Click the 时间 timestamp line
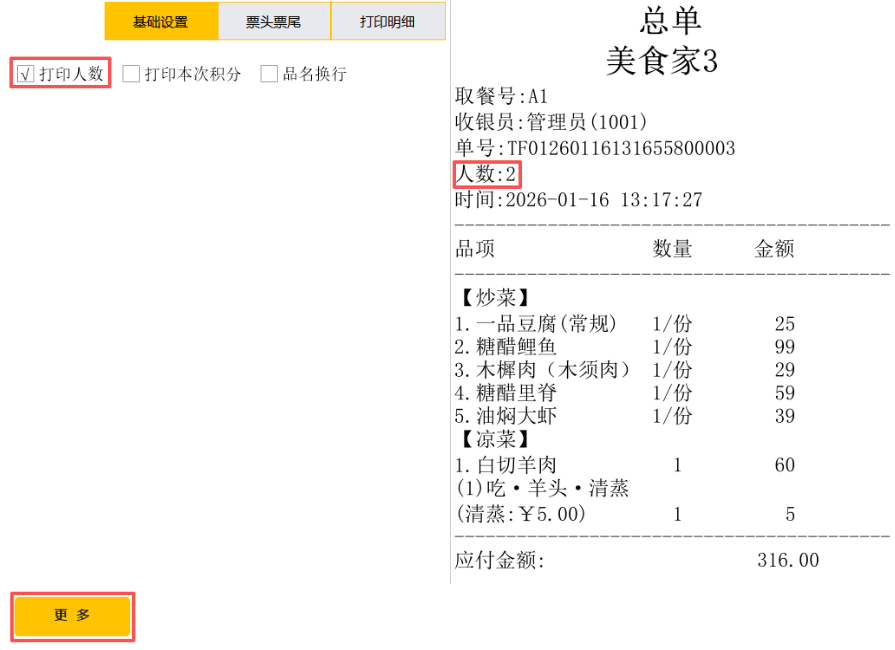The height and width of the screenshot is (650, 895). point(579,200)
